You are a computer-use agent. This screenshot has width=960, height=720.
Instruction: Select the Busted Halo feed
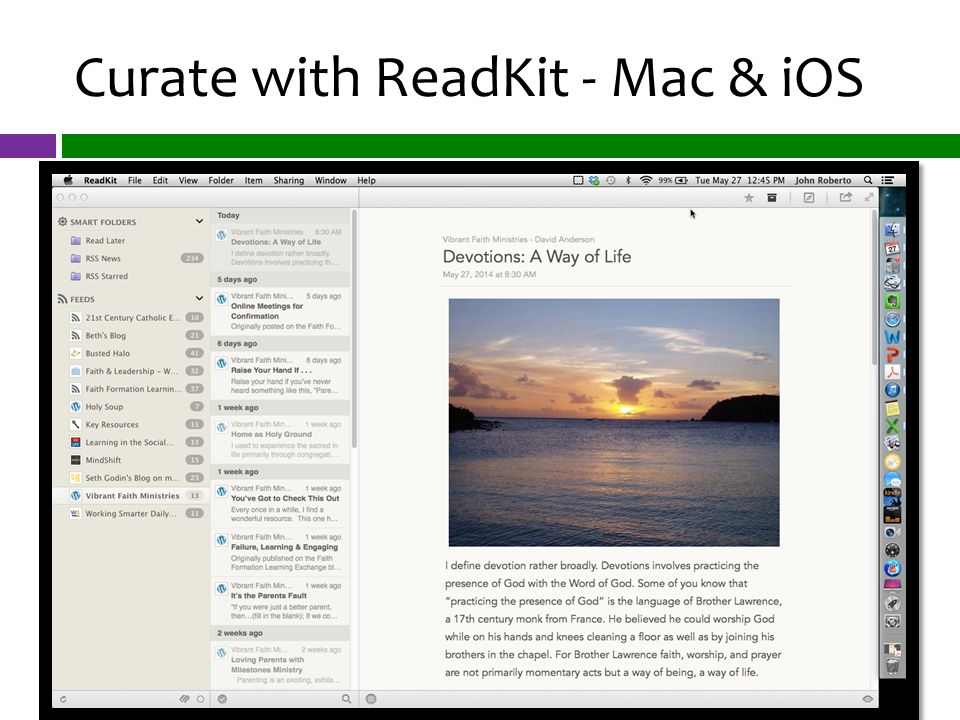pos(131,353)
